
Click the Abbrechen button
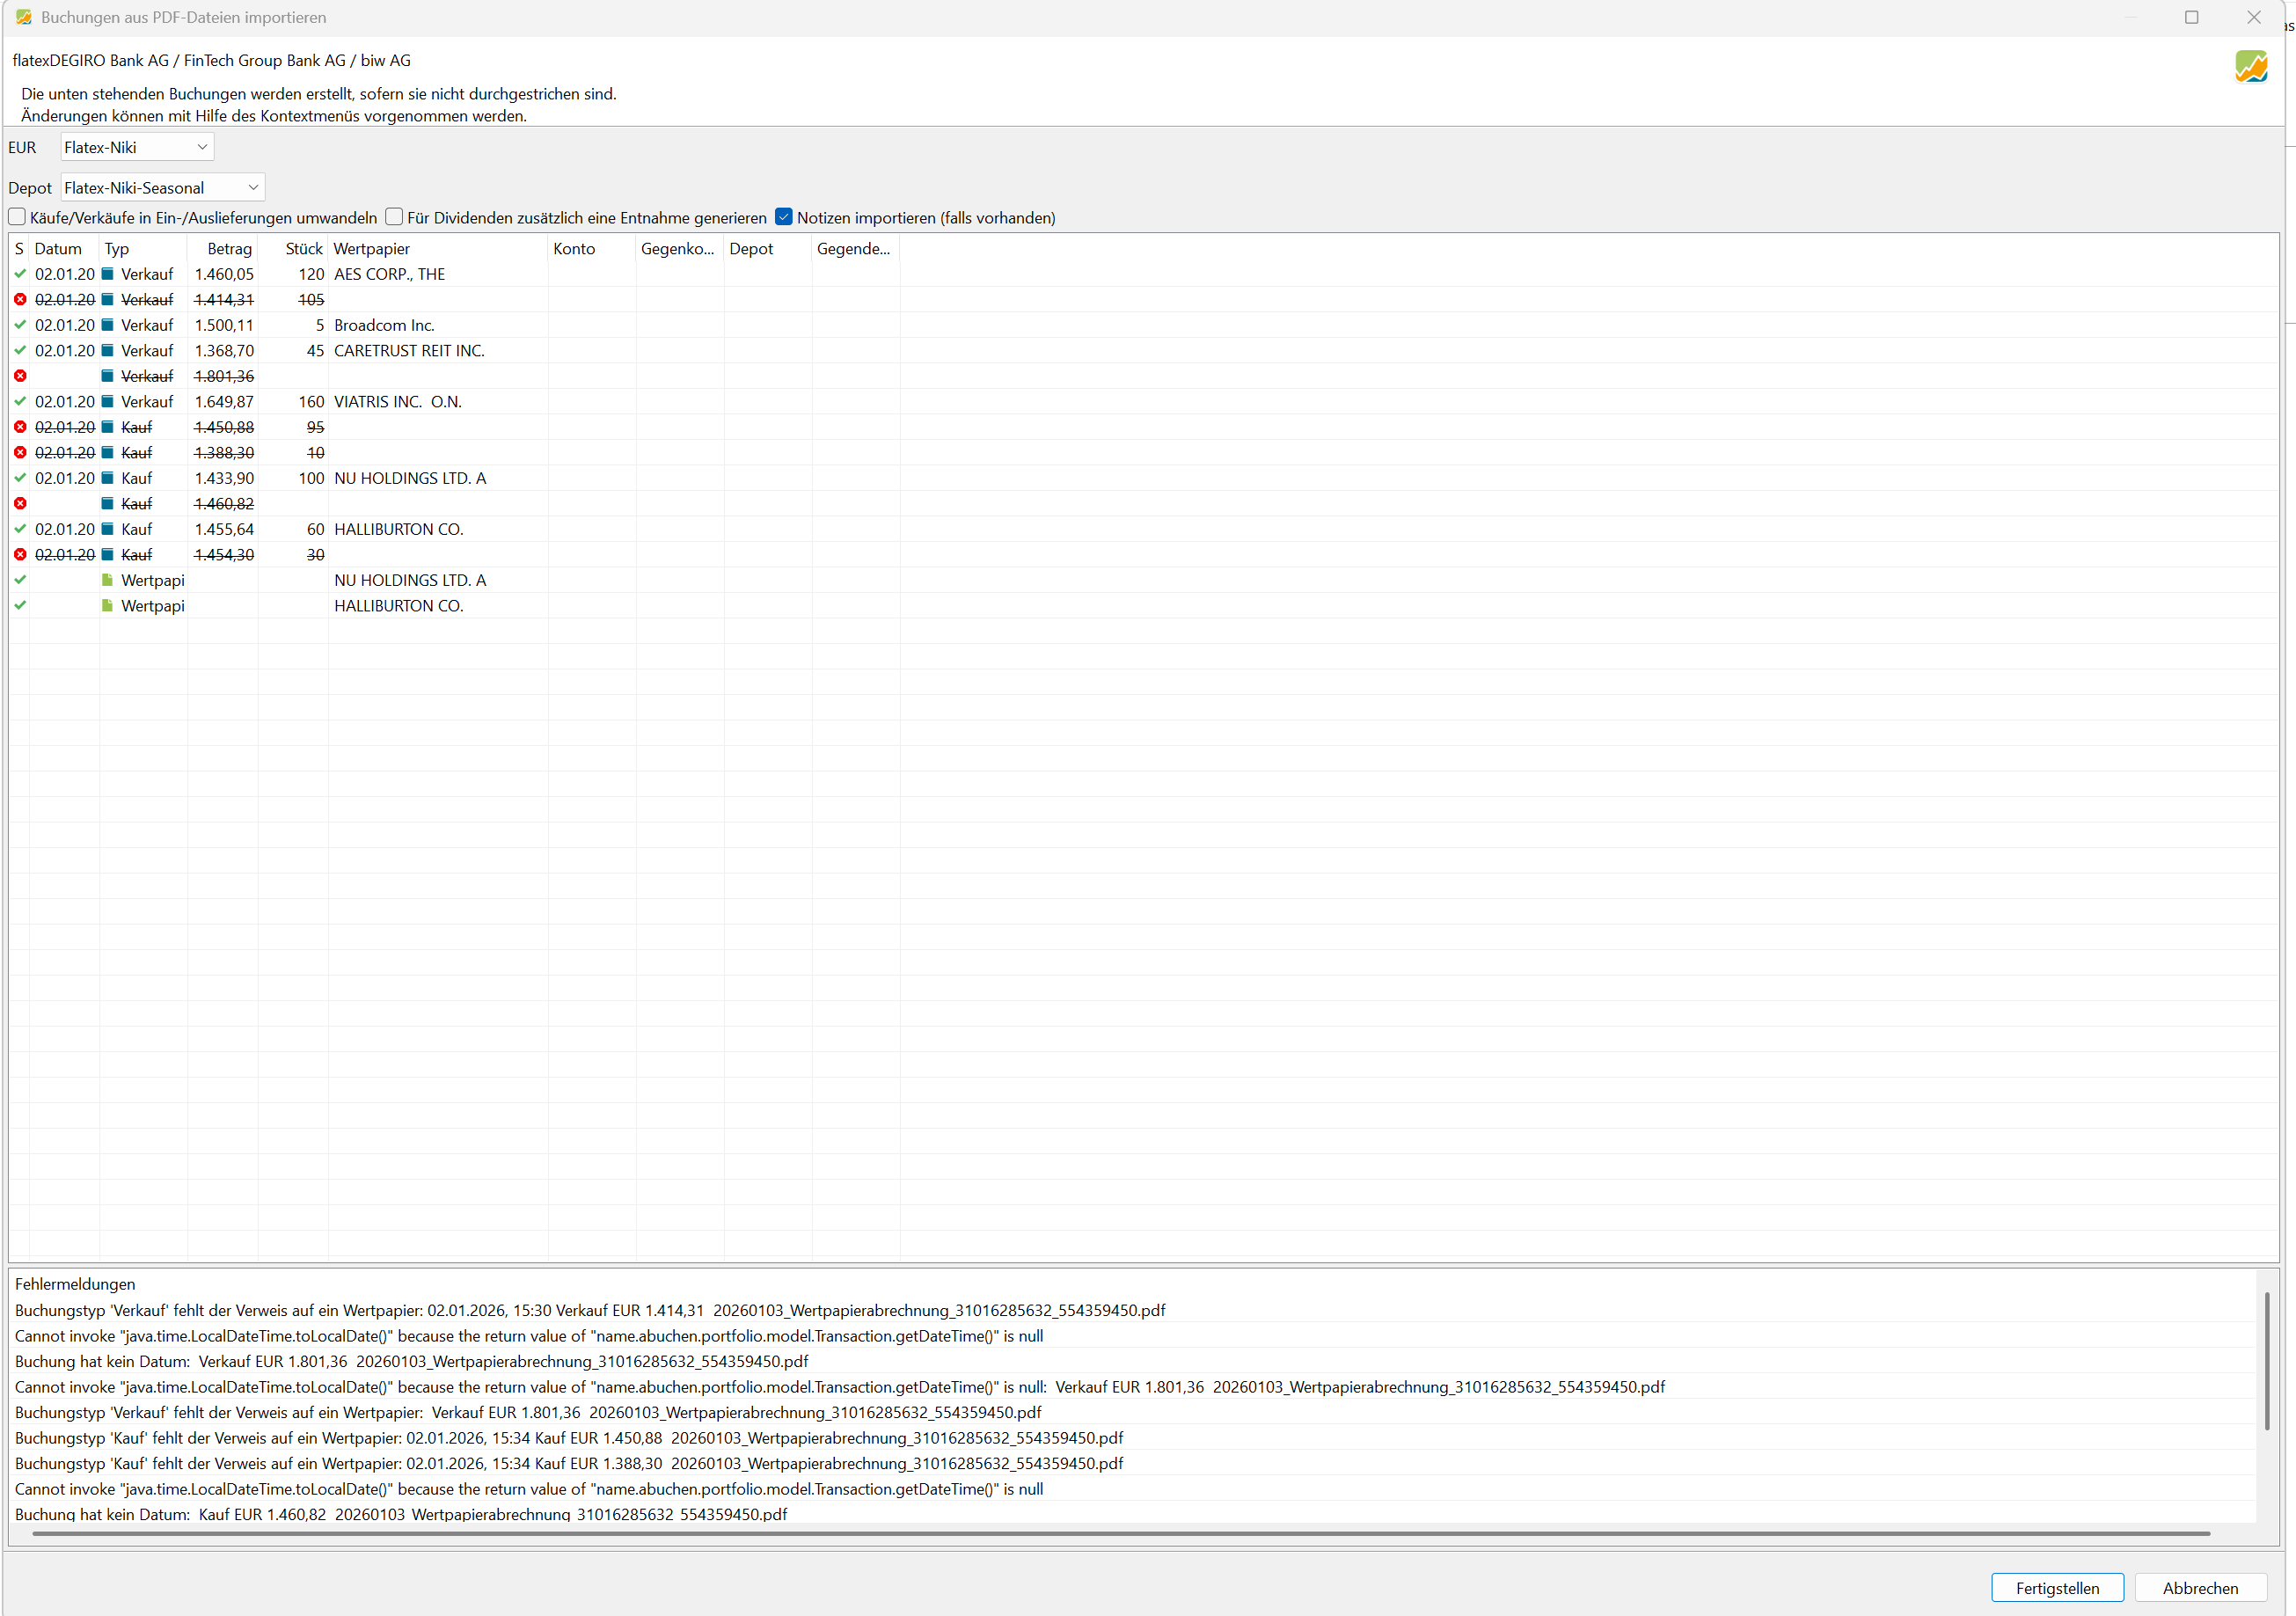pyautogui.click(x=2199, y=1588)
